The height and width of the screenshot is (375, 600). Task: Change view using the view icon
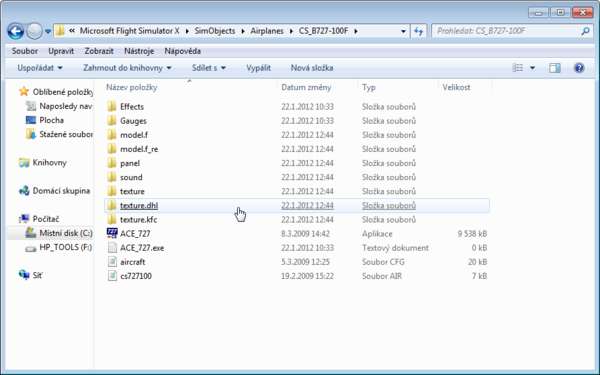(517, 68)
